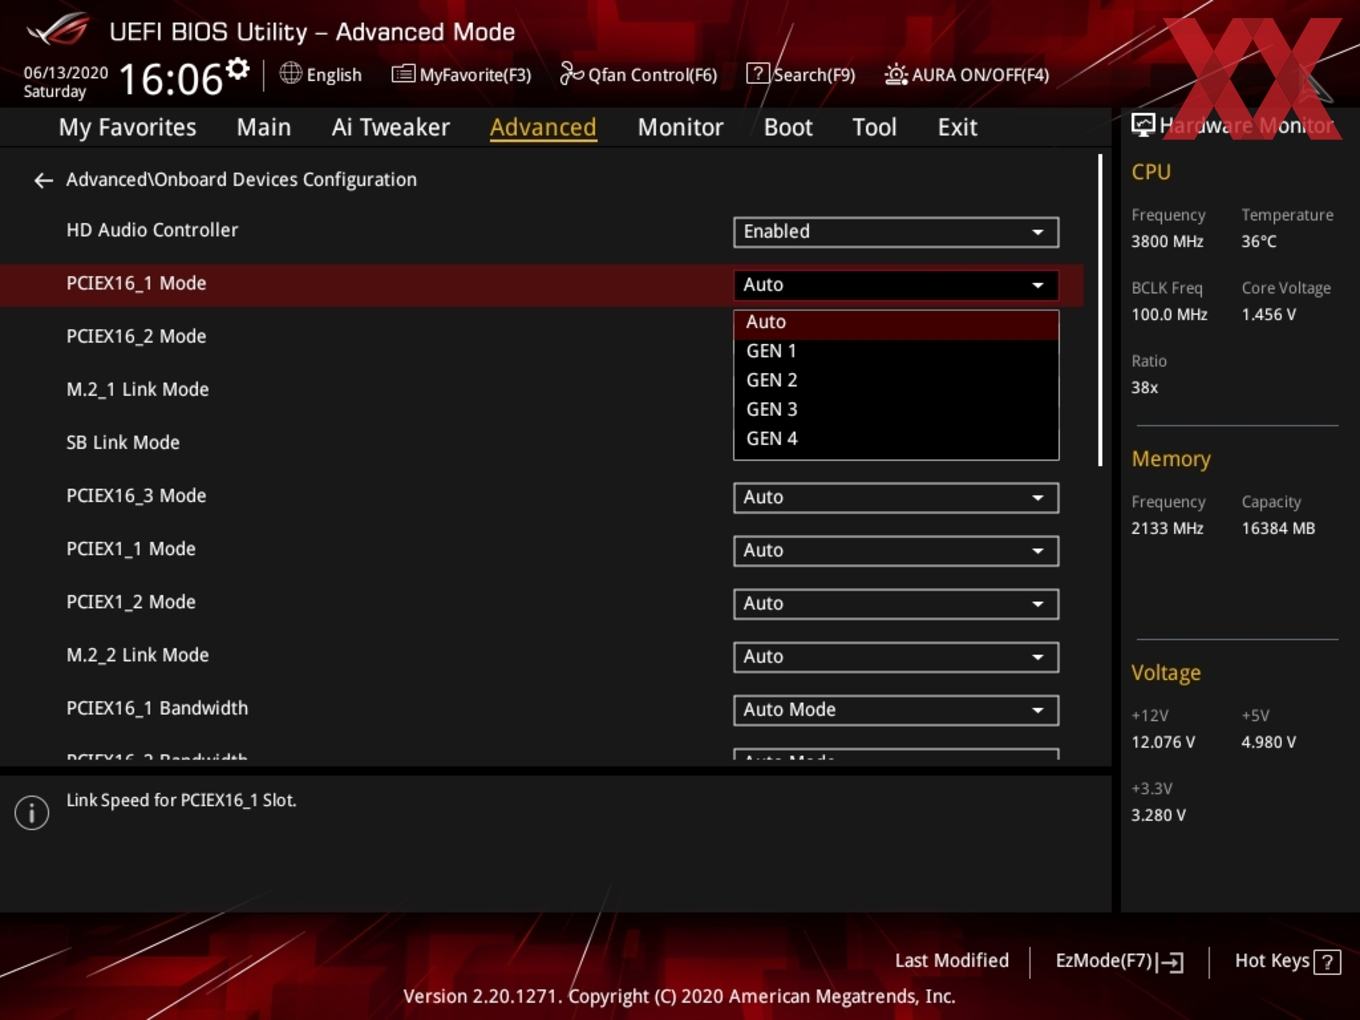Click +12V reading 12.076 V
Screen dimensions: 1360x1020
point(1163,743)
